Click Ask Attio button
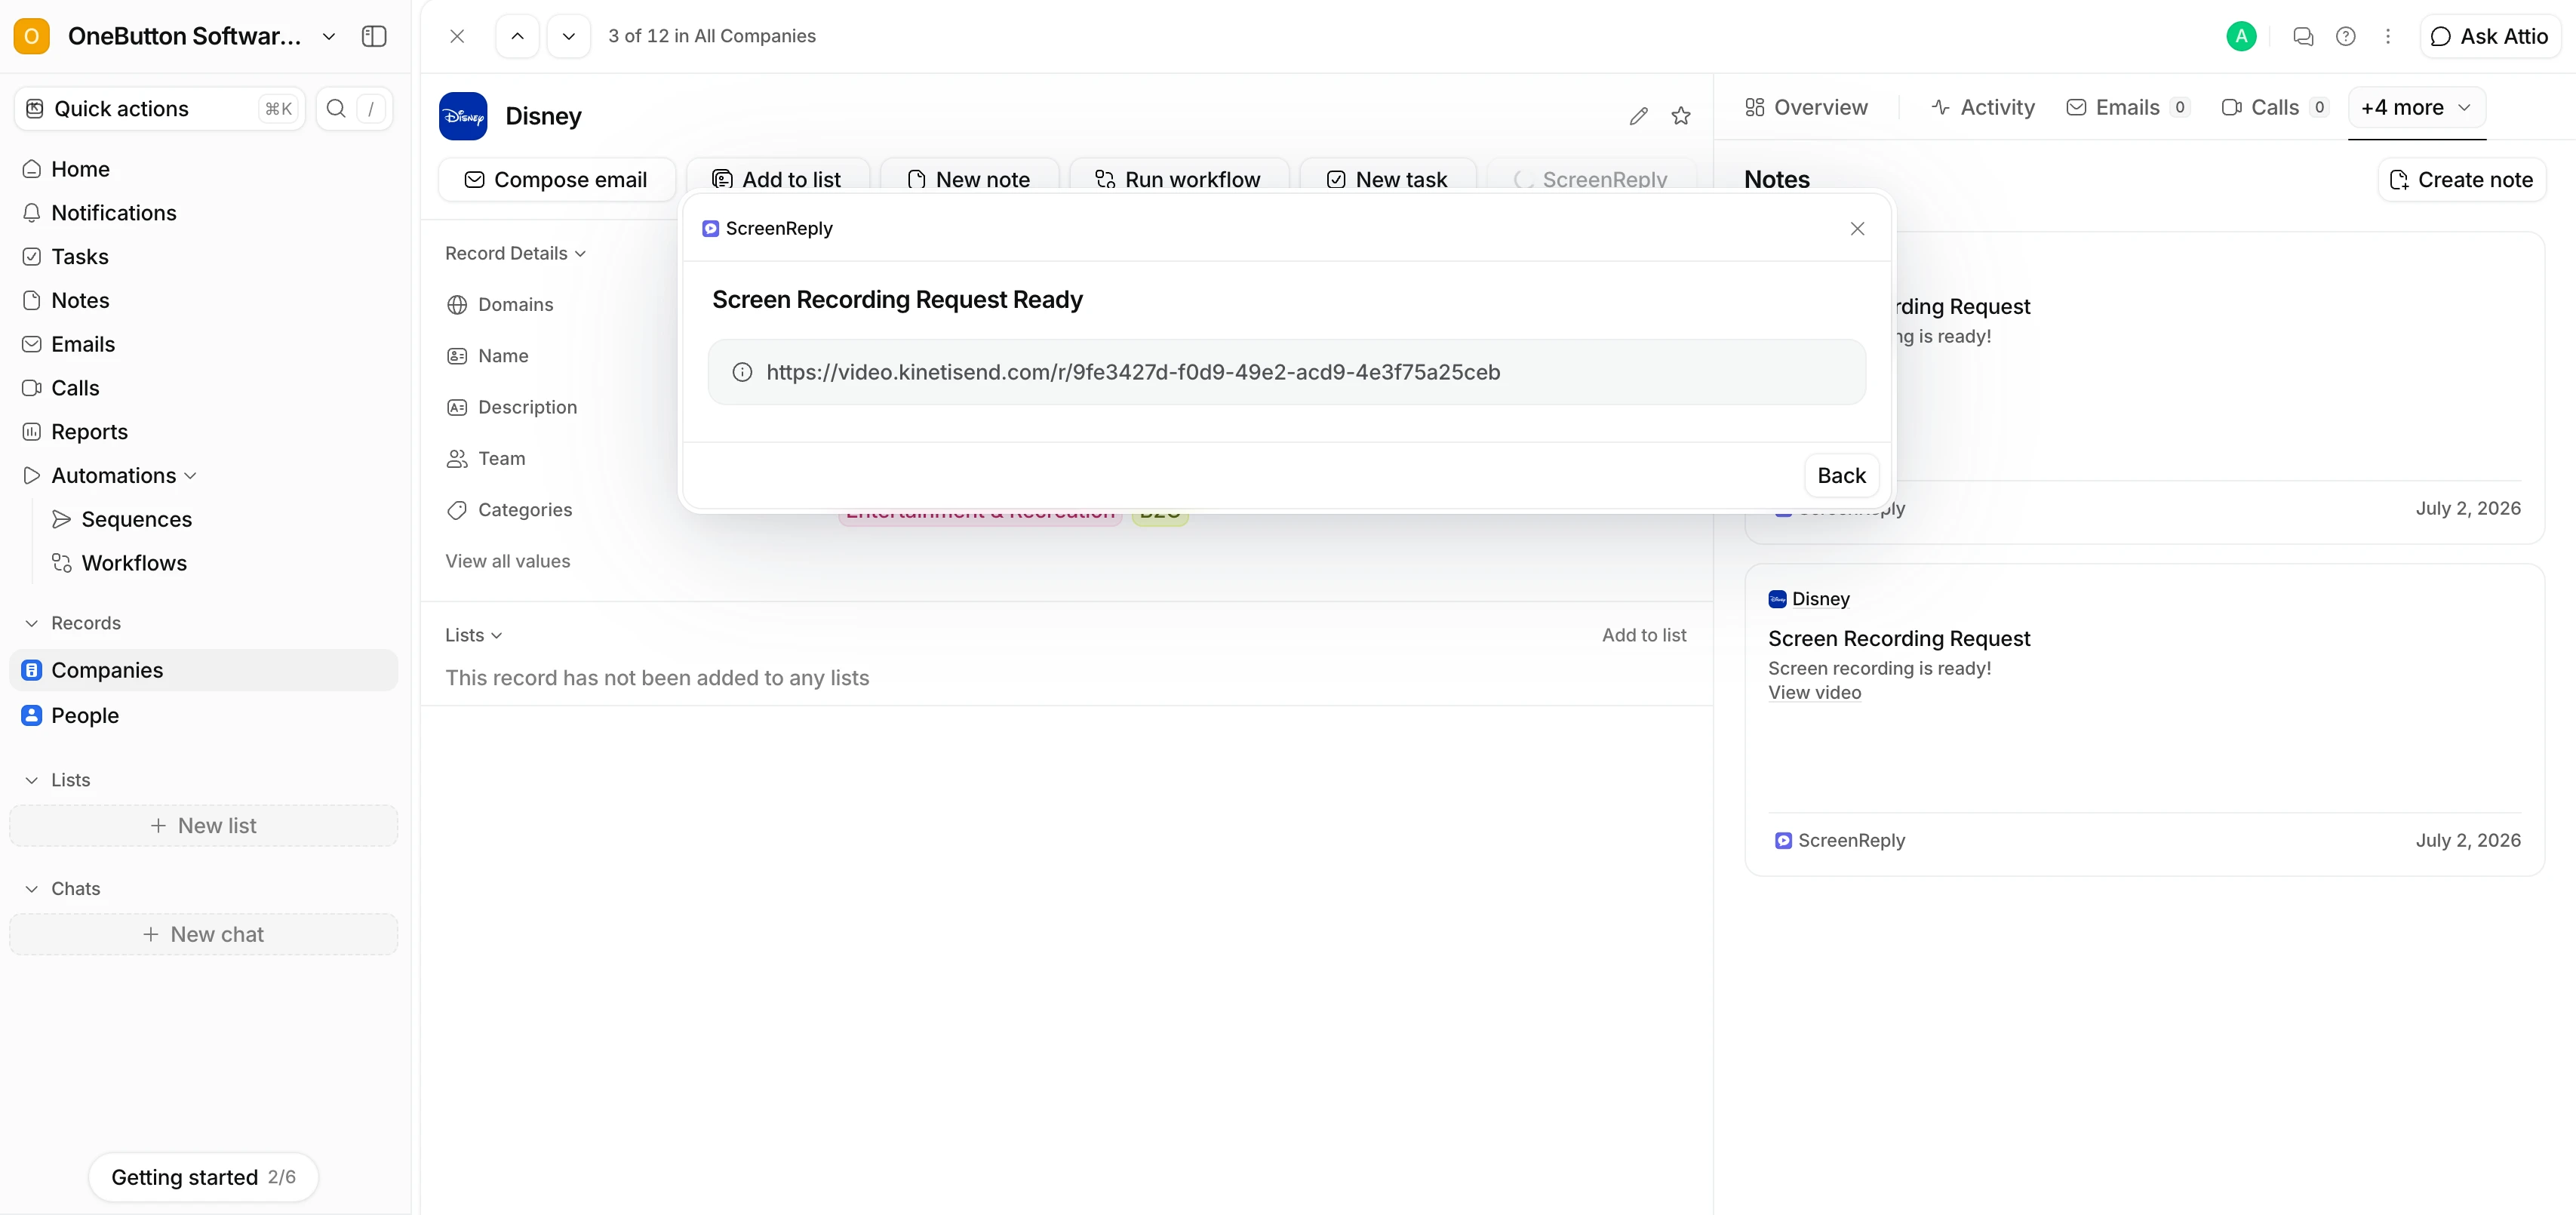The width and height of the screenshot is (2576, 1215). pyautogui.click(x=2489, y=36)
